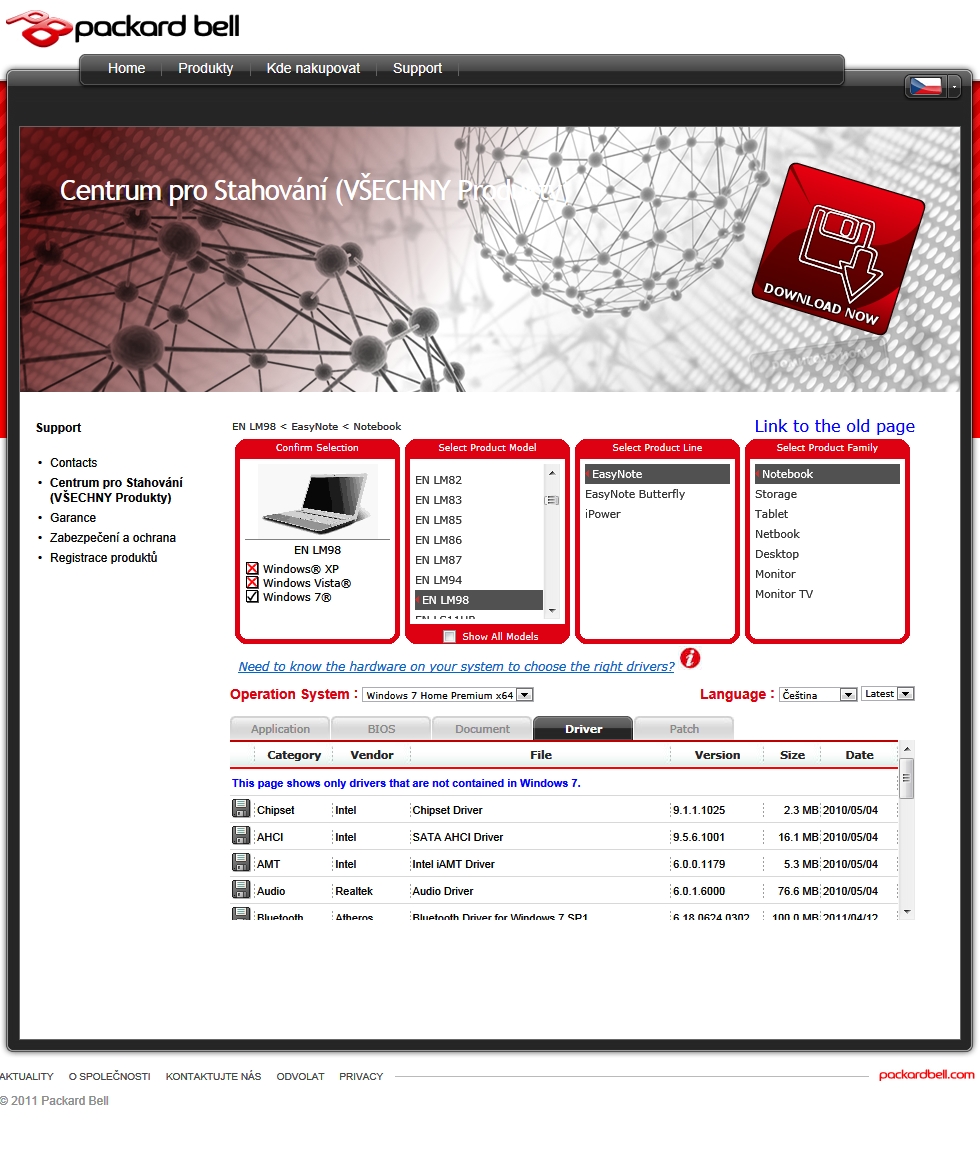The width and height of the screenshot is (980, 1171).
Task: Switch to the Driver tab
Action: click(583, 728)
